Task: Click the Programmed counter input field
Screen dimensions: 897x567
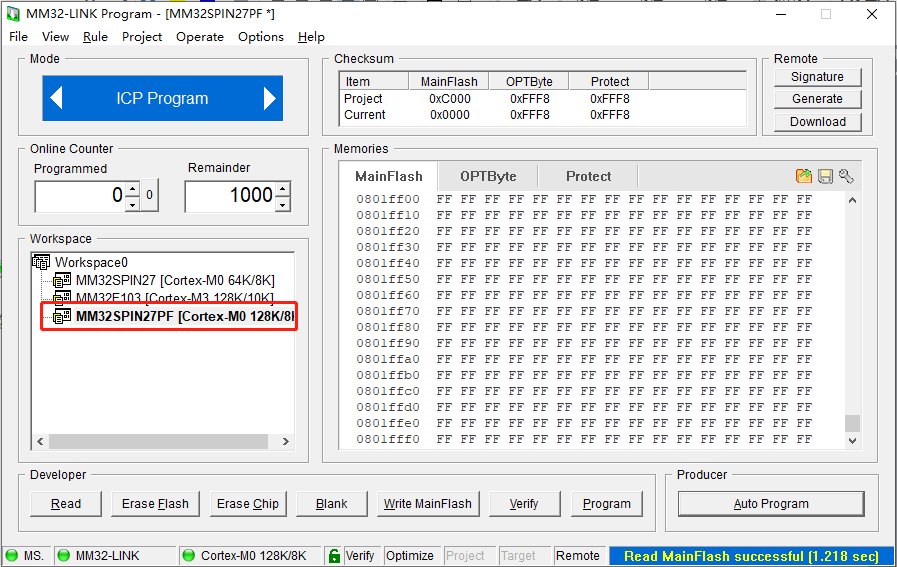Action: [x=81, y=196]
